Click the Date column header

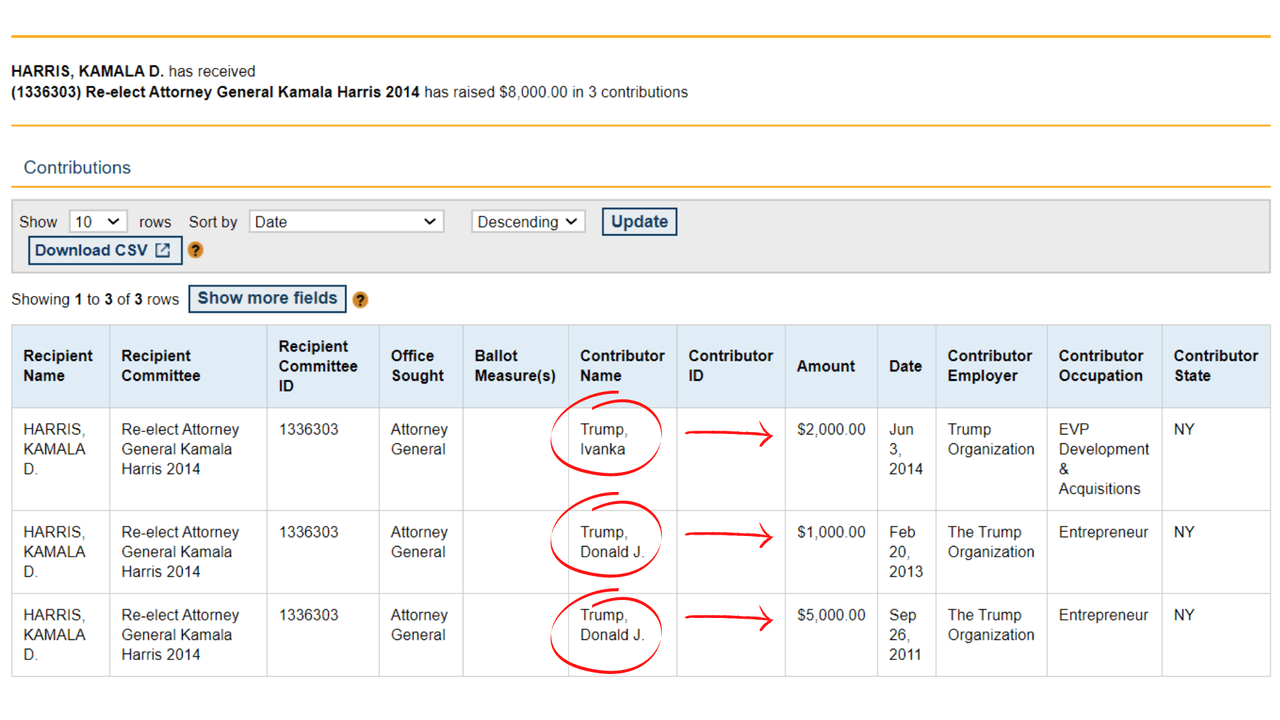[x=905, y=366]
